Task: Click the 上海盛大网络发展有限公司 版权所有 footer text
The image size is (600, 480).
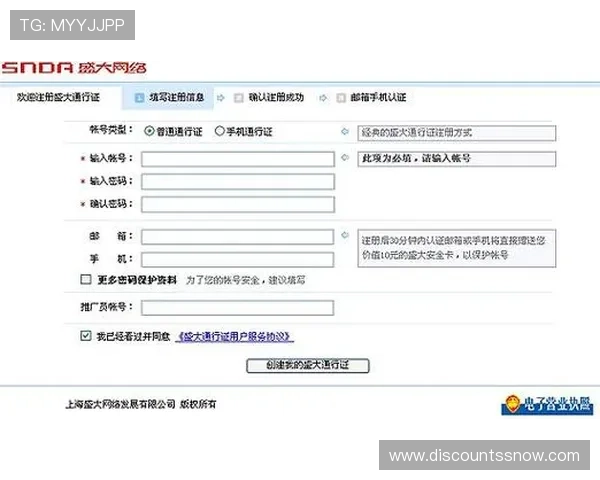Action: [x=141, y=404]
